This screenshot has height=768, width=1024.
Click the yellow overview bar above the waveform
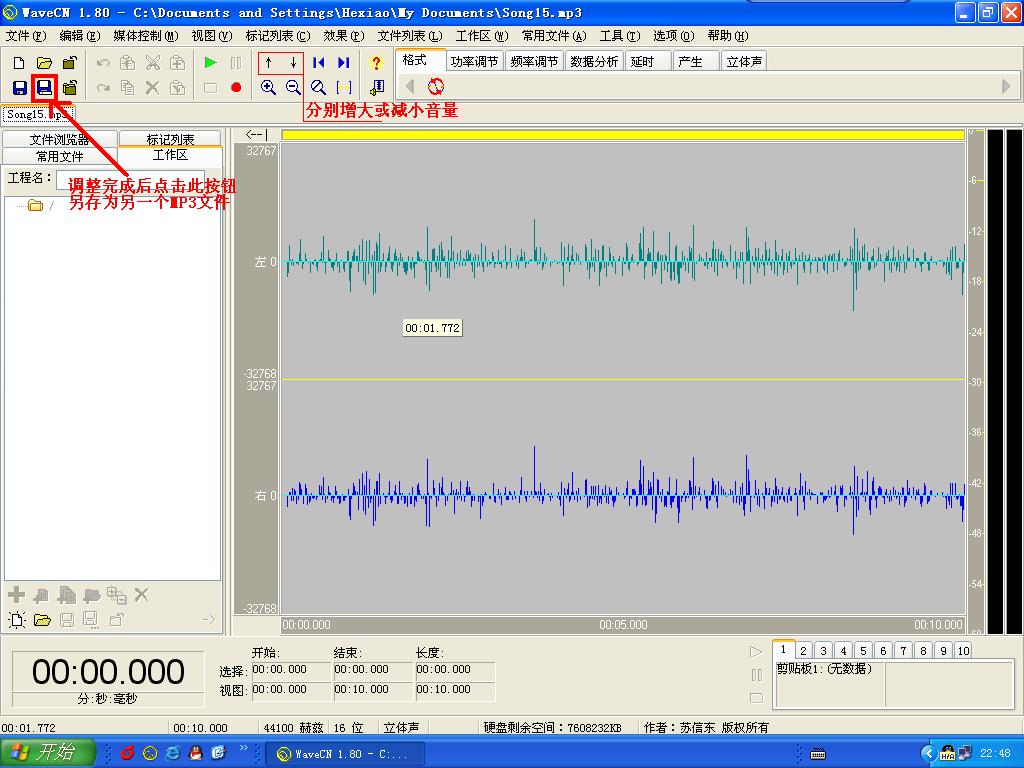coord(623,135)
